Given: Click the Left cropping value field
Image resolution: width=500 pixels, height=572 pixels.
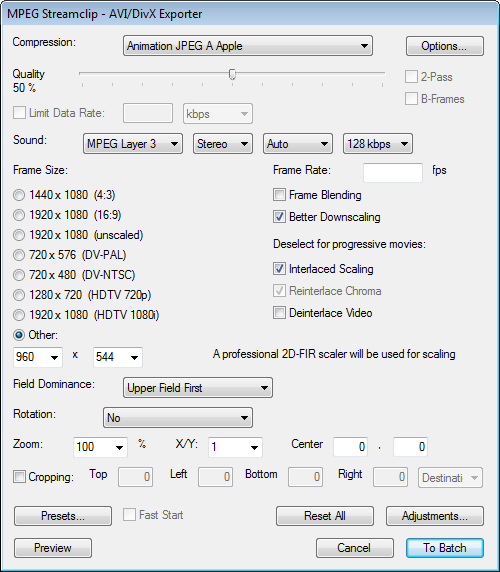Looking at the screenshot, I should [x=215, y=477].
